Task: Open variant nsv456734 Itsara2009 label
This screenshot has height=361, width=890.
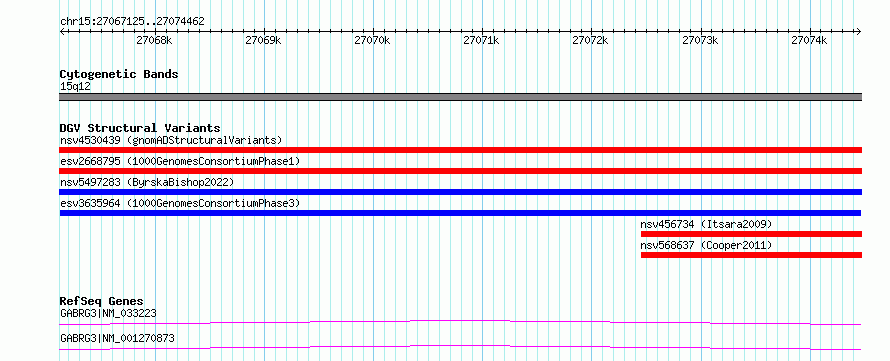Action: [706, 224]
